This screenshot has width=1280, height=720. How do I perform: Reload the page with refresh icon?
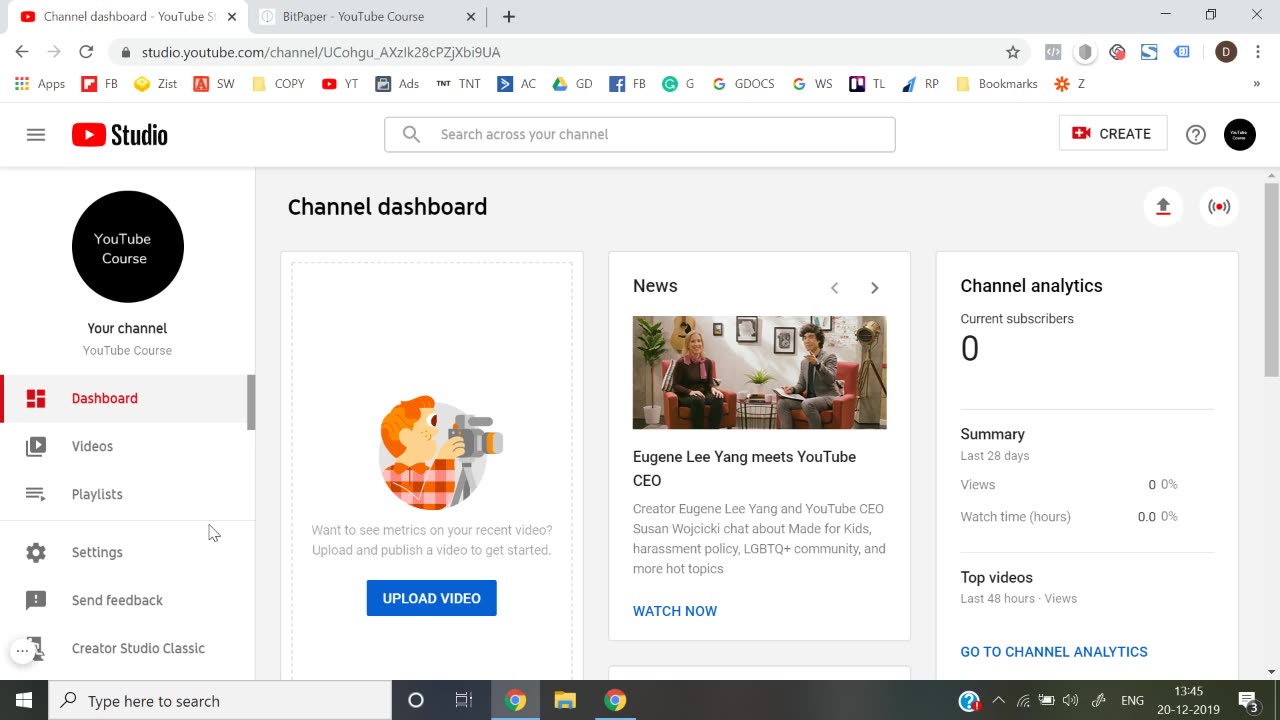point(86,52)
